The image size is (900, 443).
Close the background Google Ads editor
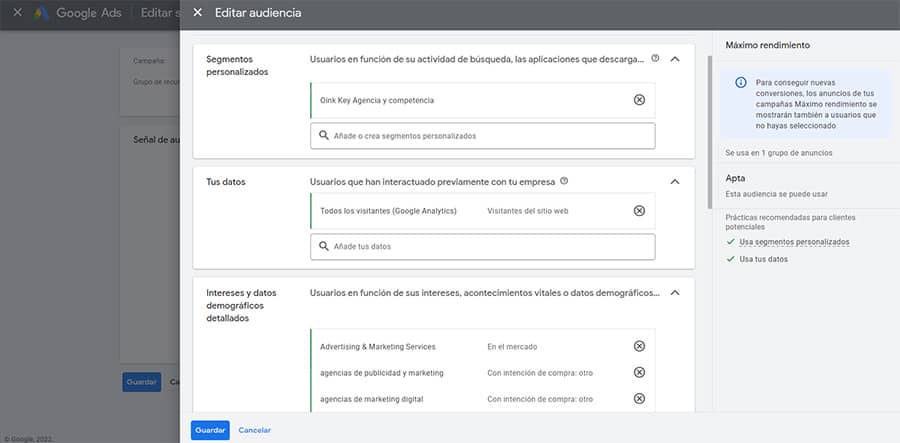(17, 13)
